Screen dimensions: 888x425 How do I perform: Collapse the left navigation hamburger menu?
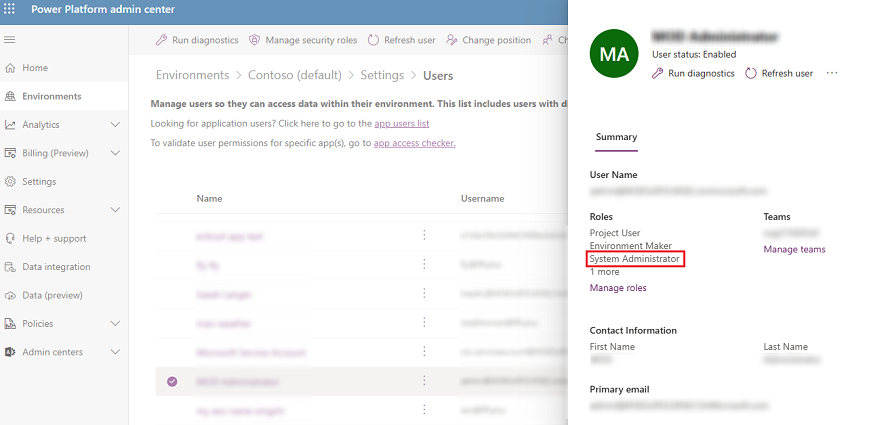[11, 39]
